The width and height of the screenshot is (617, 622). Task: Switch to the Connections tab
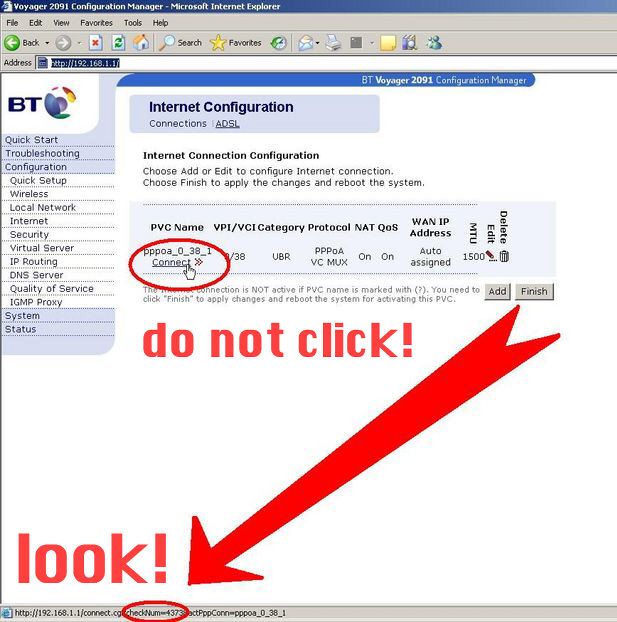coord(178,124)
